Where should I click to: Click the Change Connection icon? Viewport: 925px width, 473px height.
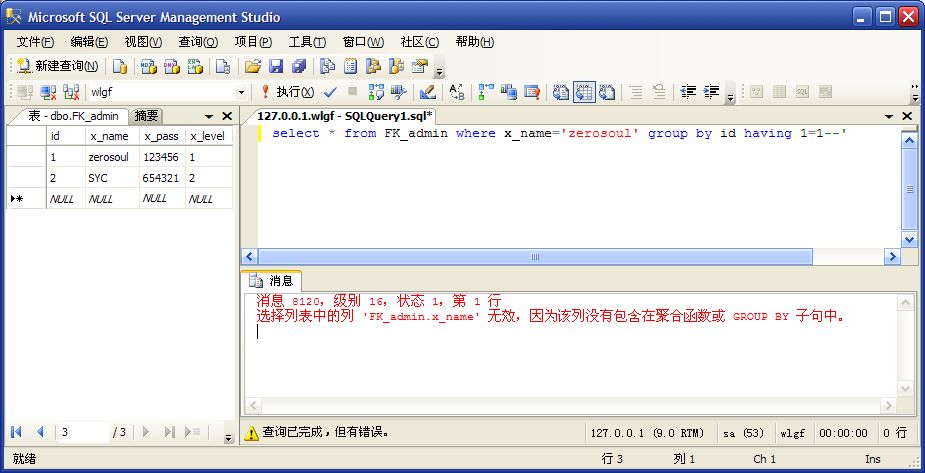(71, 92)
